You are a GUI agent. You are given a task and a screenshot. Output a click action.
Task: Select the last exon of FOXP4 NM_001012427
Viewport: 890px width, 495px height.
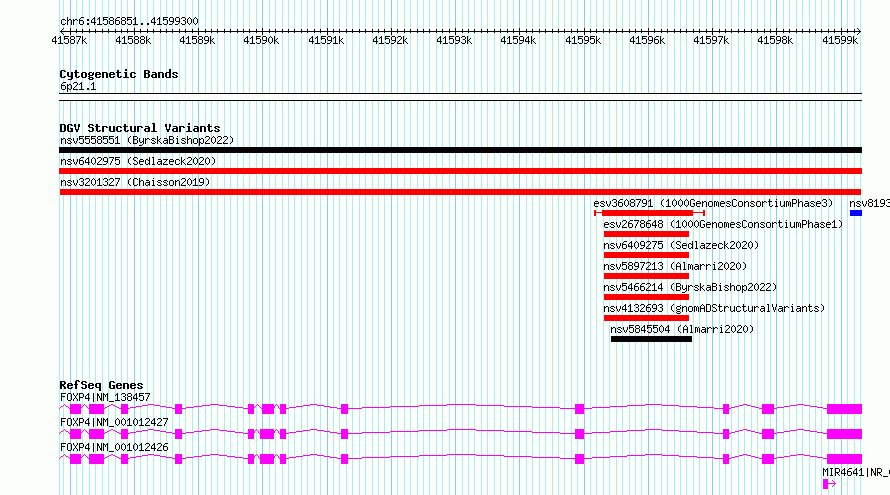[x=845, y=434]
